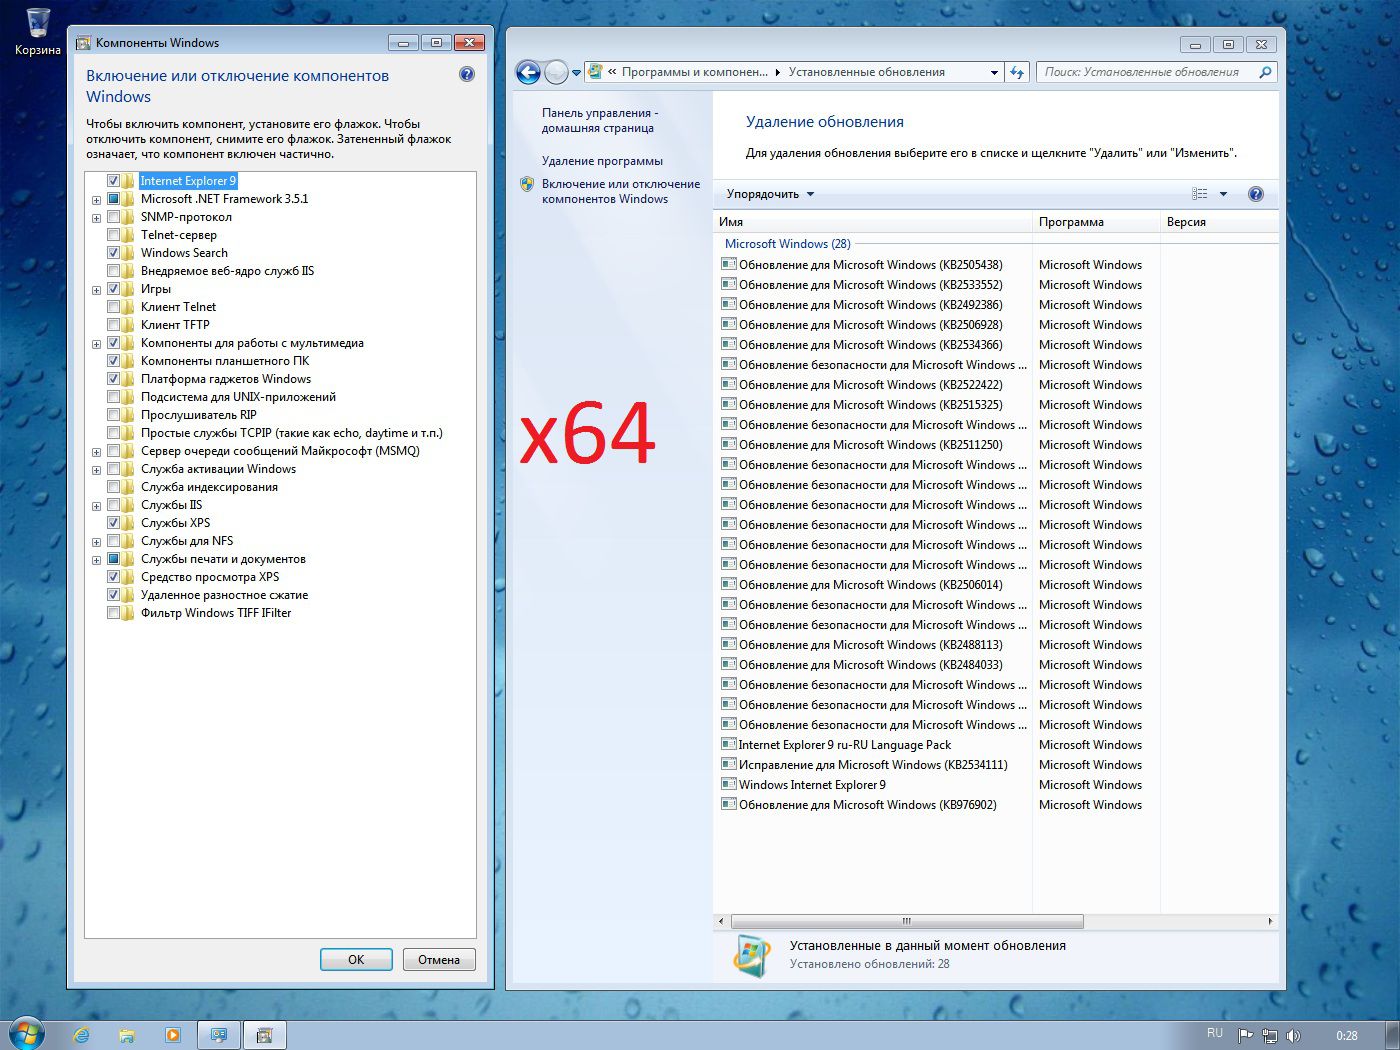The width and height of the screenshot is (1400, 1050).
Task: Enable the Клиент TFTP checkbox
Action: pyautogui.click(x=113, y=325)
